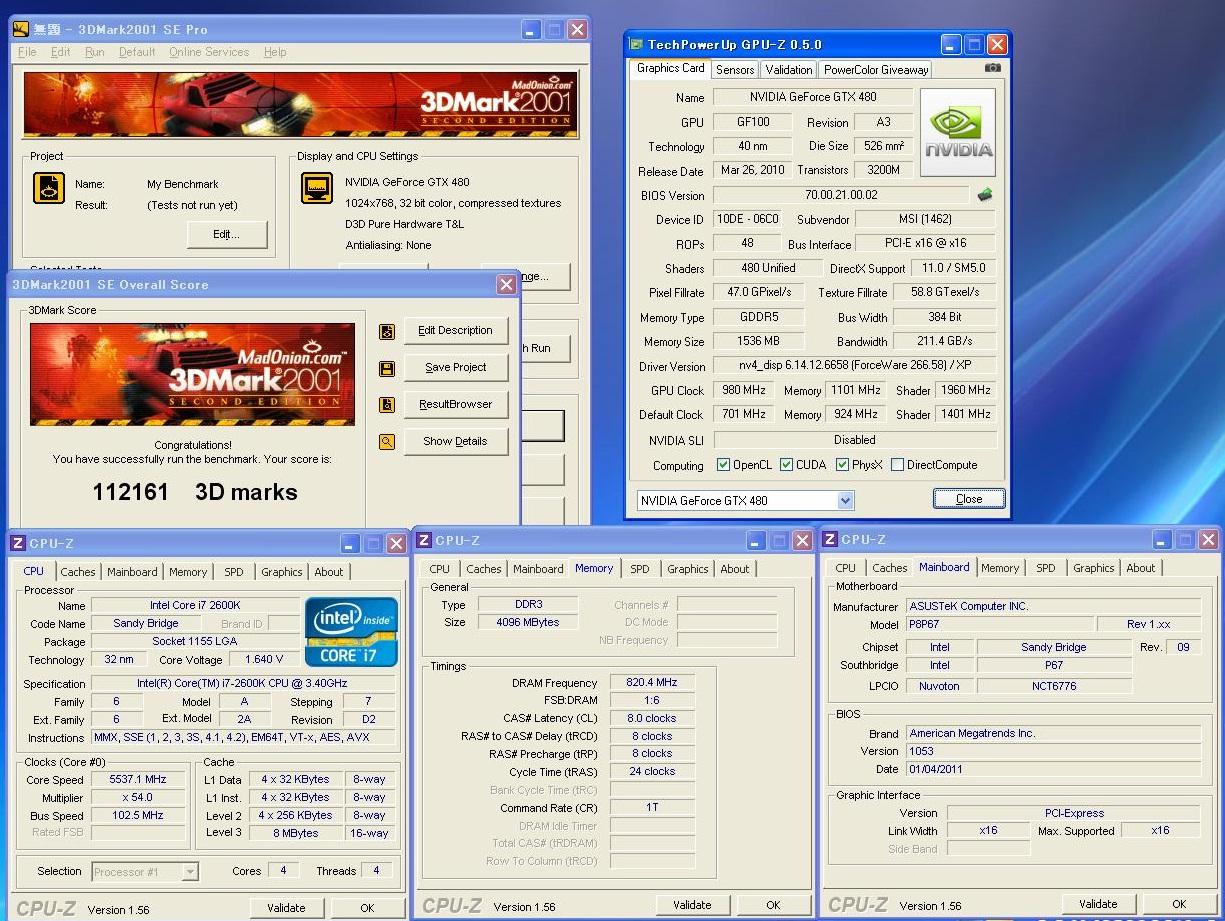
Task: Click the Close button in GPU-Z
Action: pyautogui.click(x=969, y=499)
